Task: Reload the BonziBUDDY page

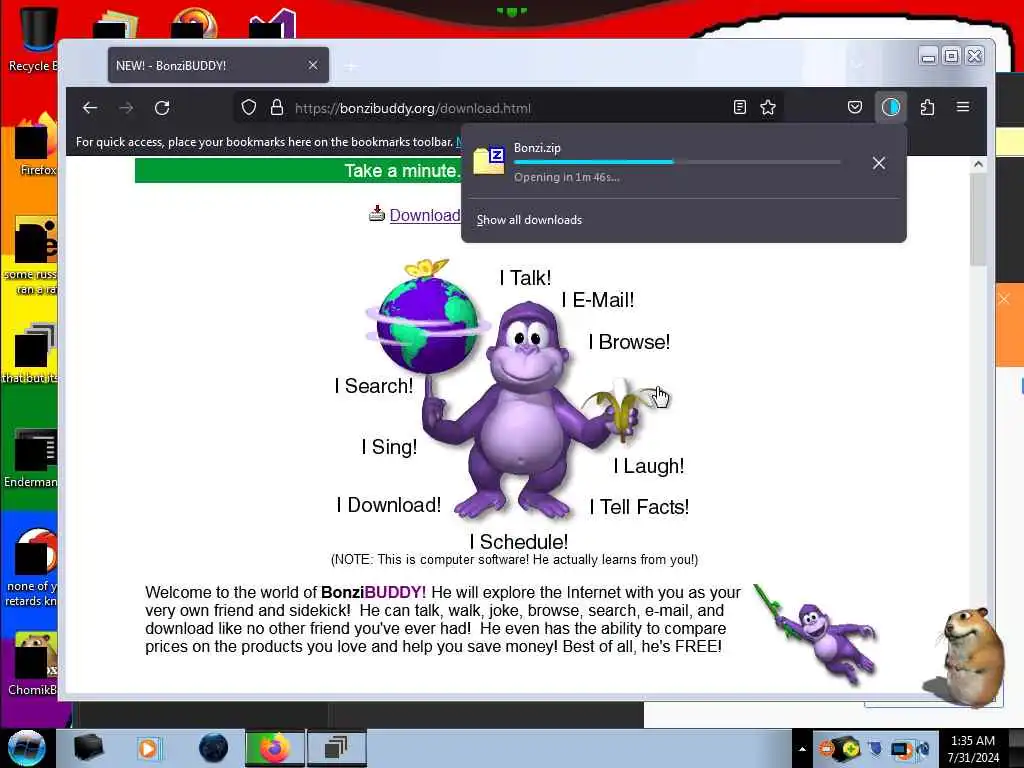Action: [x=162, y=108]
